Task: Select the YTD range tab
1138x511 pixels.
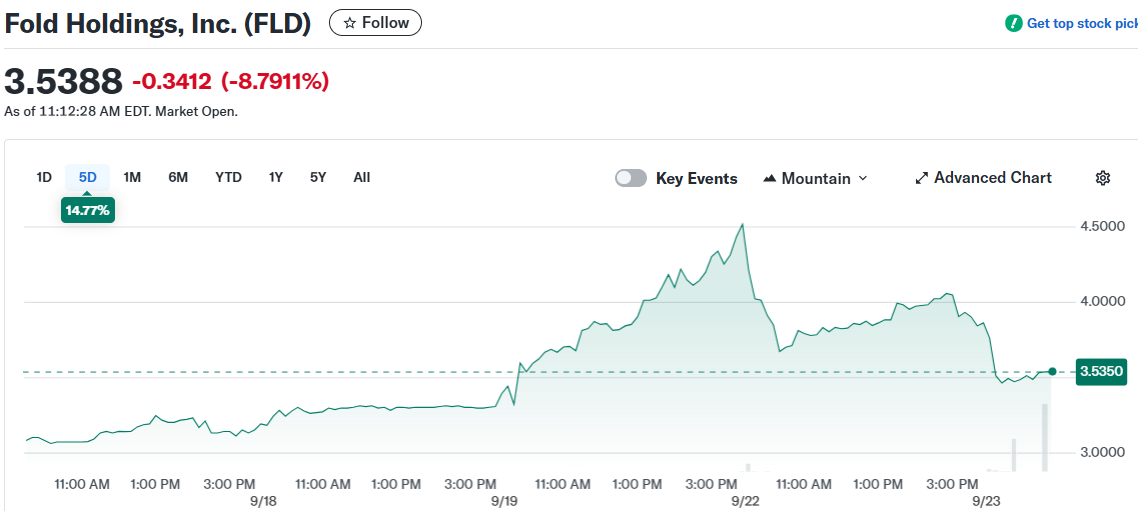Action: [x=228, y=177]
